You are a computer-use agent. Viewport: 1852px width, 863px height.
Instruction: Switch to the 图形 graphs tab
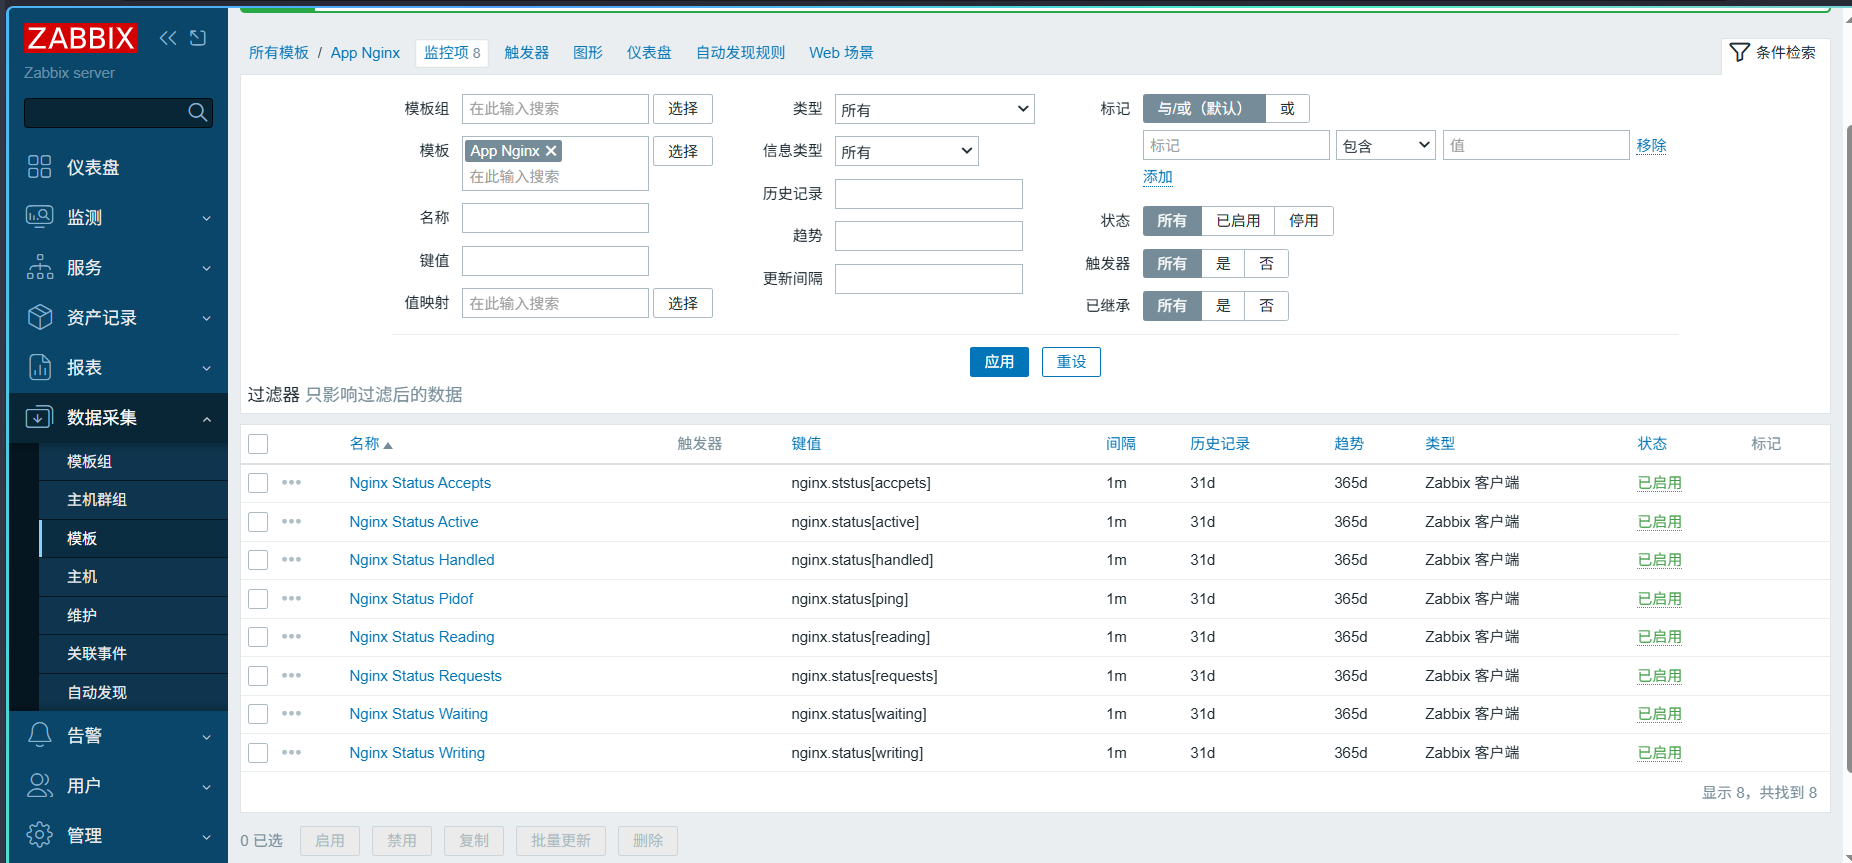pos(588,52)
